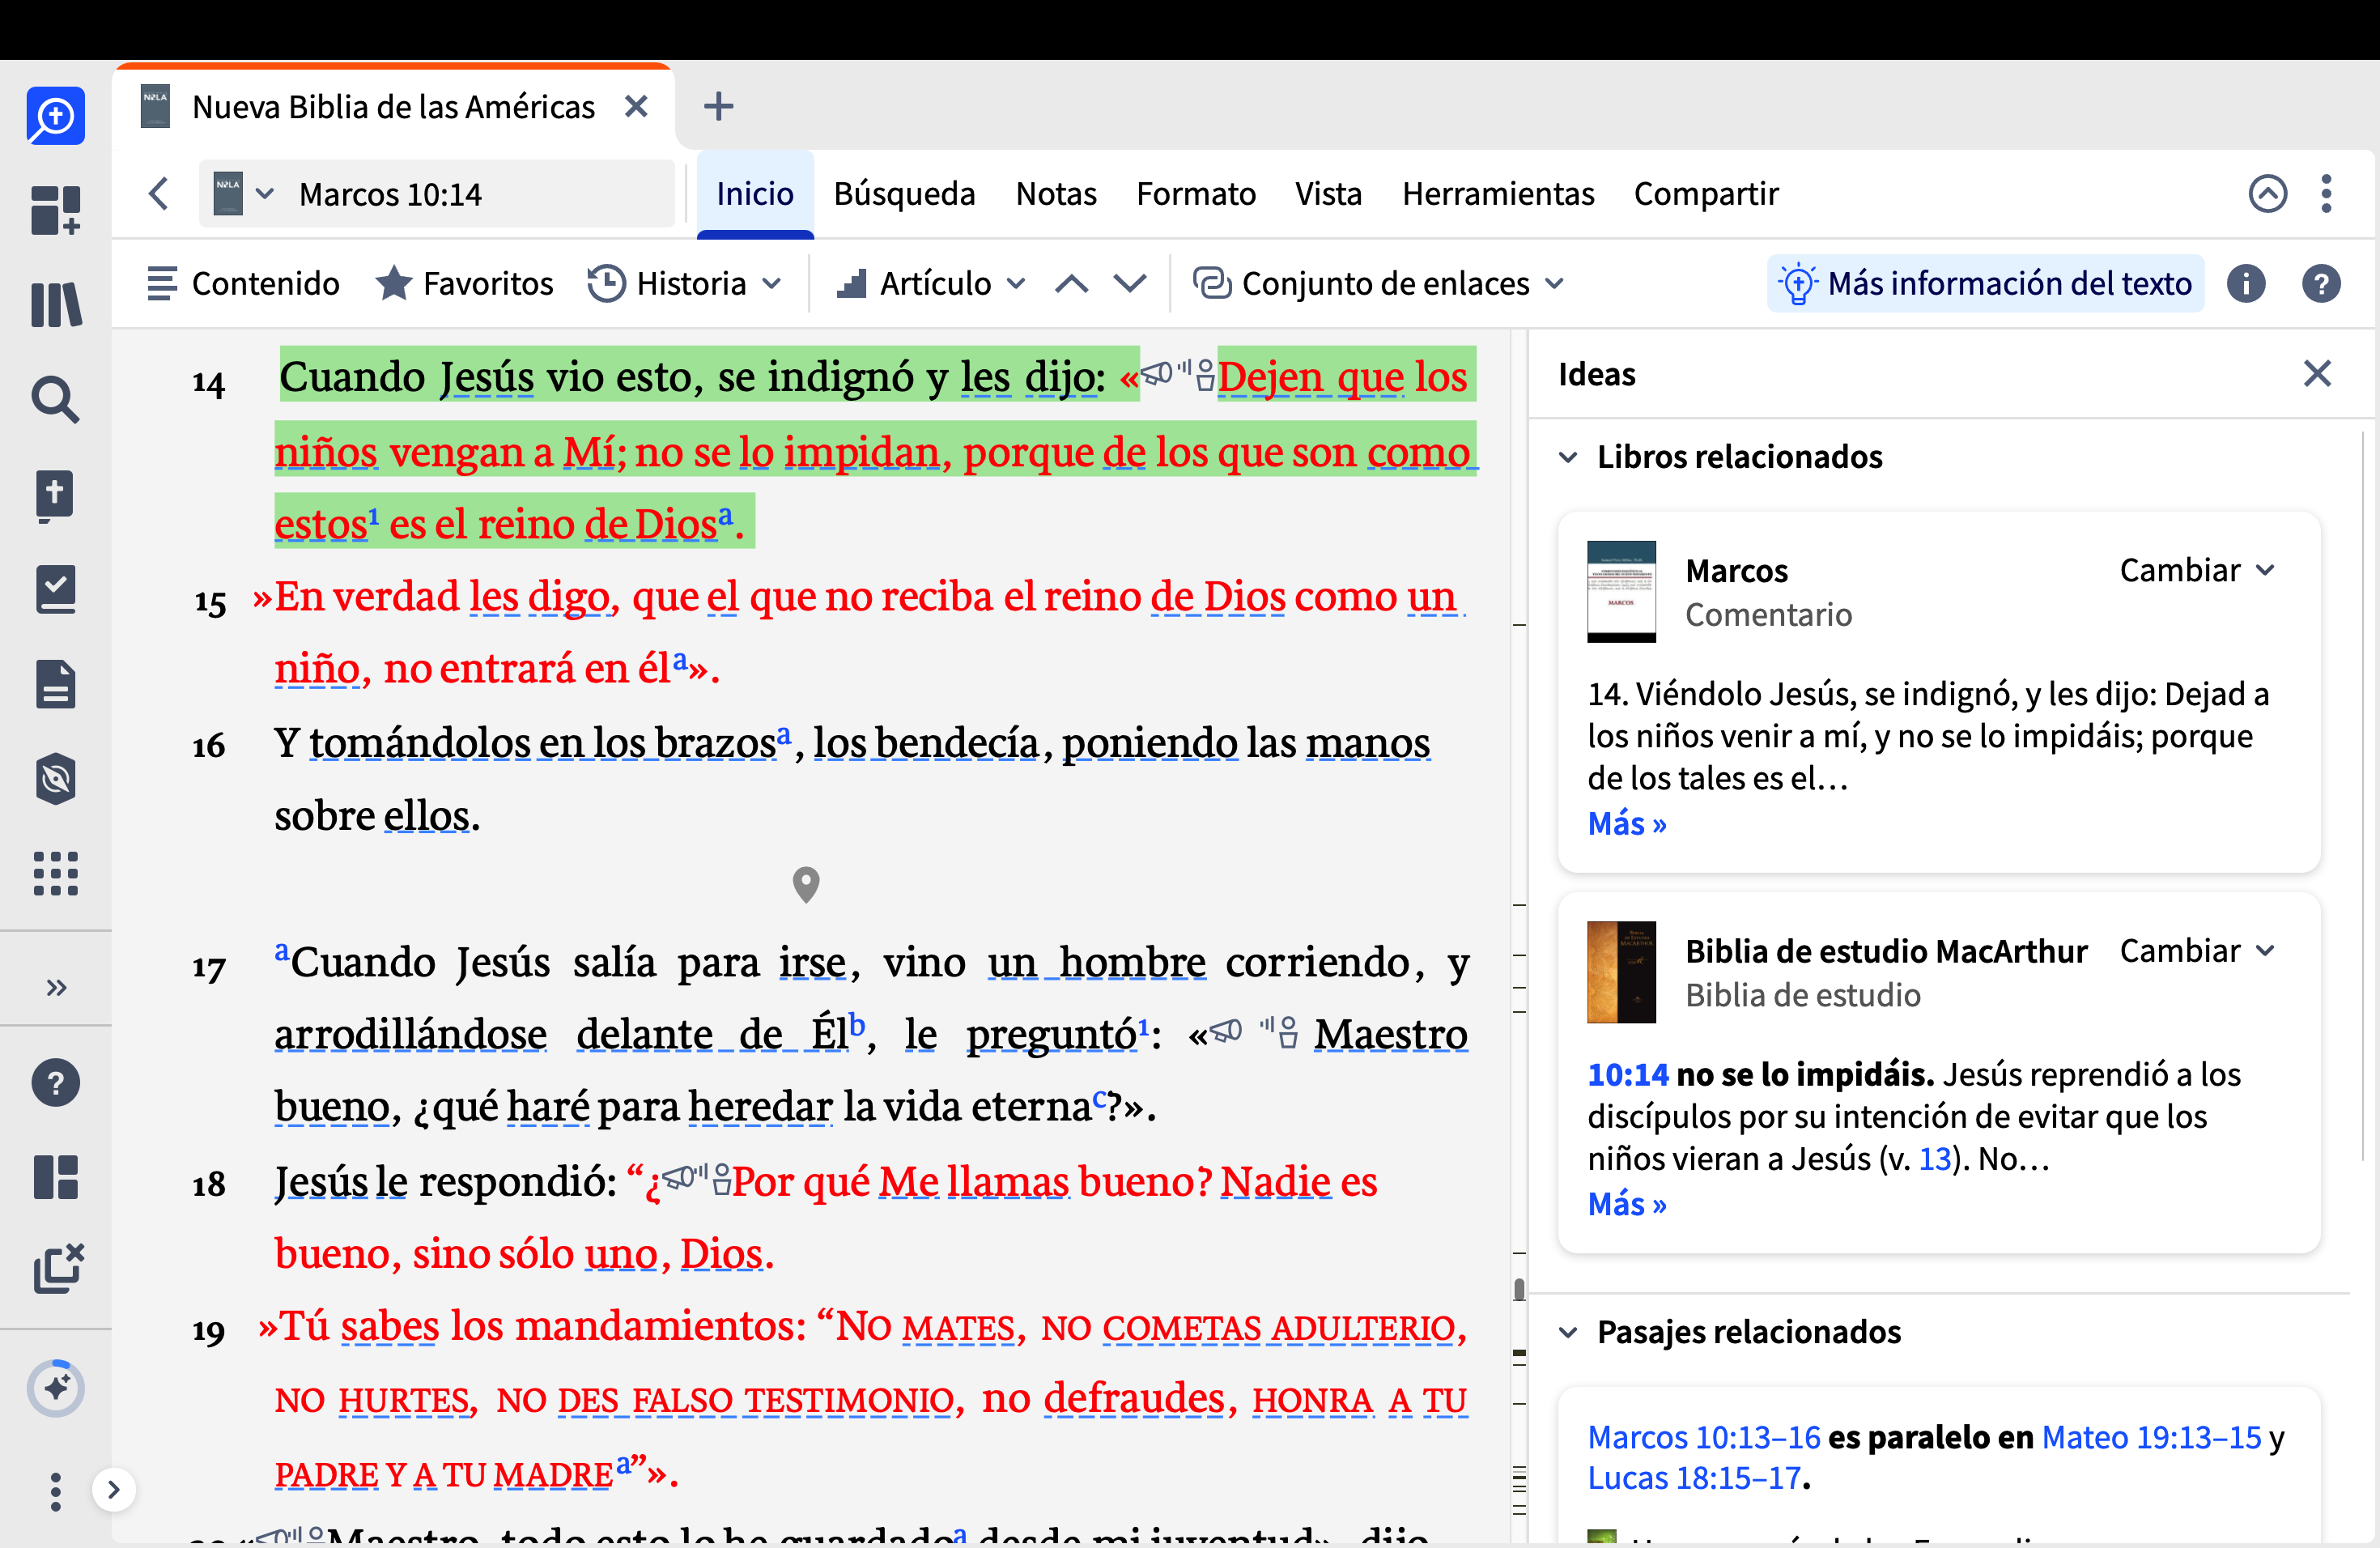Image resolution: width=2380 pixels, height=1548 pixels.
Task: Open the nine-dot apps grid icon
Action: click(55, 873)
